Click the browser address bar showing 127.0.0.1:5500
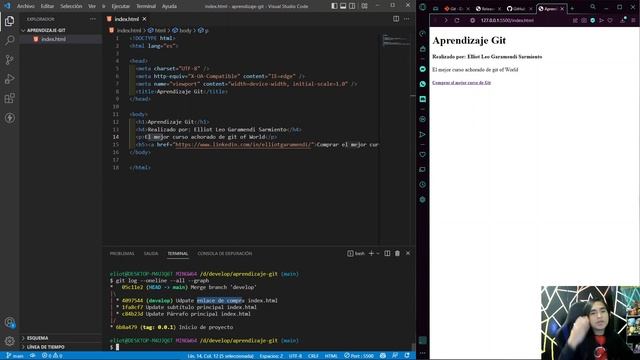Viewport: 640px width, 360px height. [507, 20]
